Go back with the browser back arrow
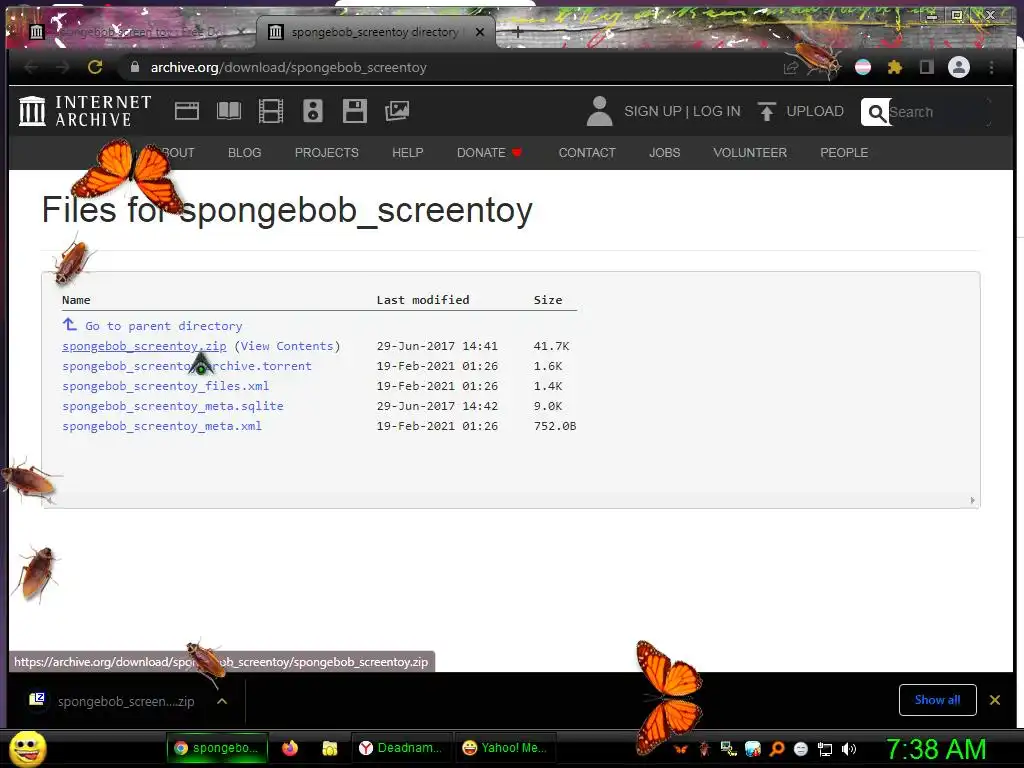The width and height of the screenshot is (1024, 768). pos(31,67)
